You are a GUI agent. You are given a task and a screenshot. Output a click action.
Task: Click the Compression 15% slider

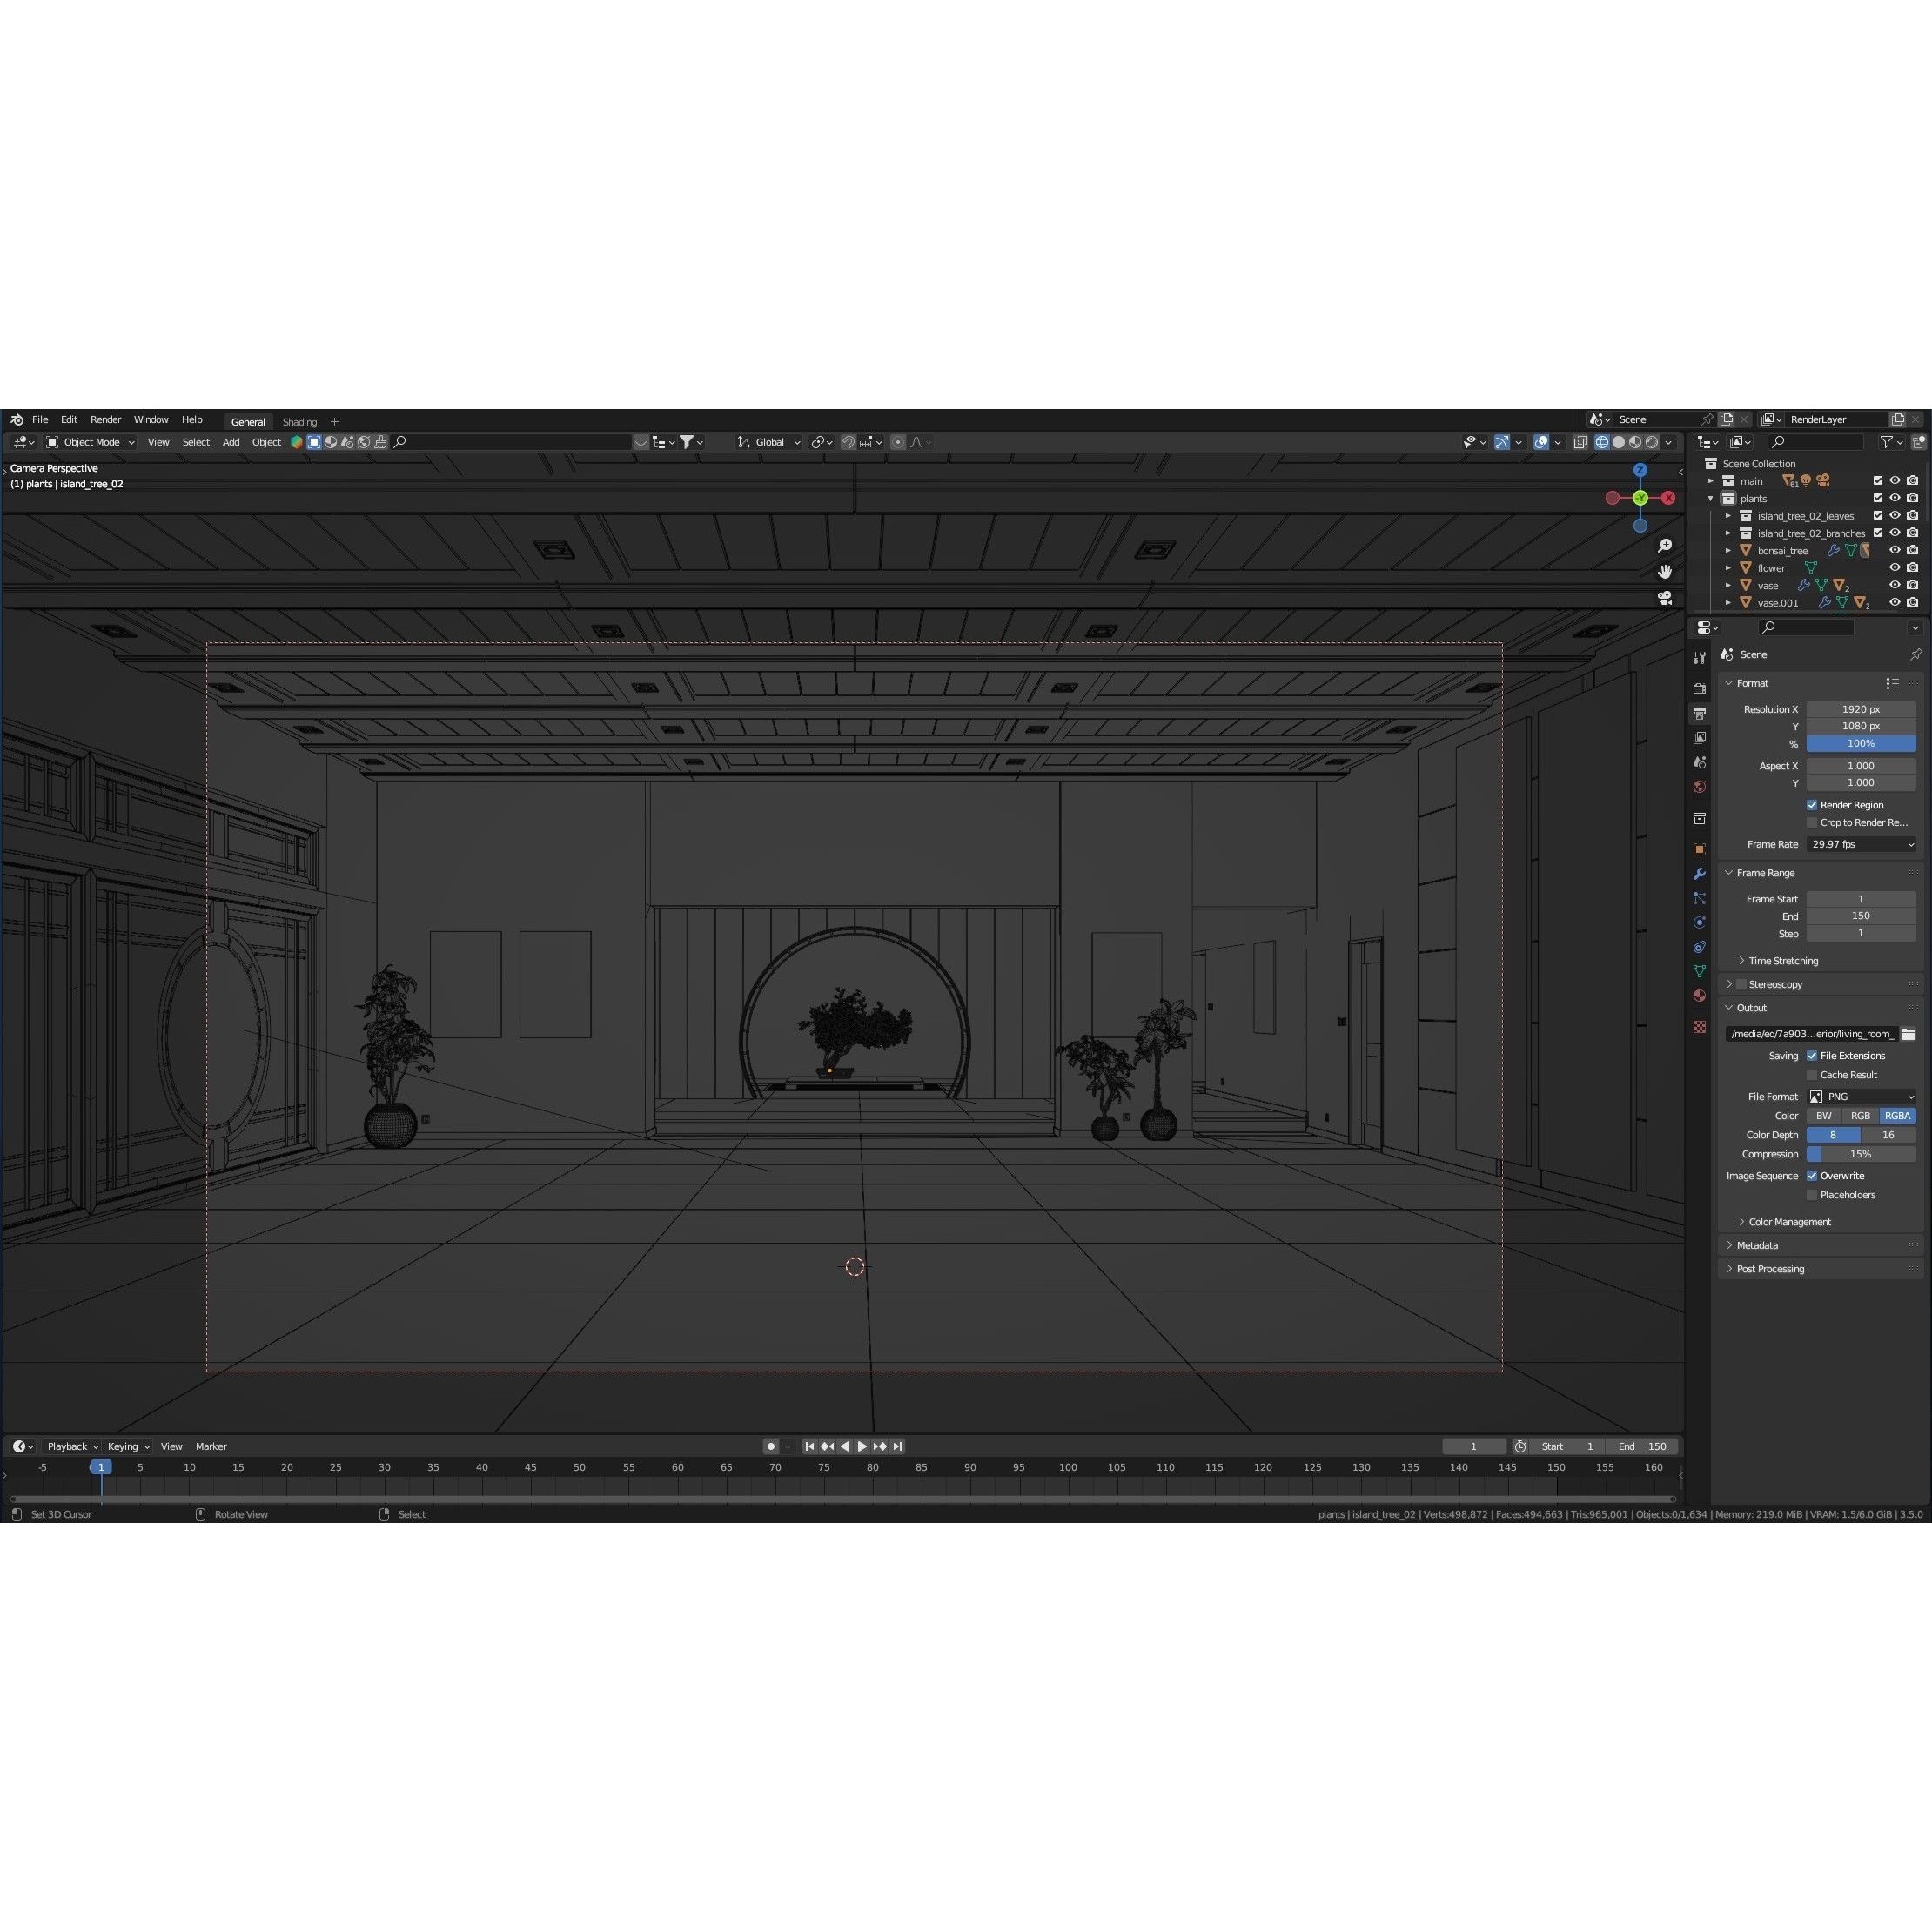click(1860, 1154)
